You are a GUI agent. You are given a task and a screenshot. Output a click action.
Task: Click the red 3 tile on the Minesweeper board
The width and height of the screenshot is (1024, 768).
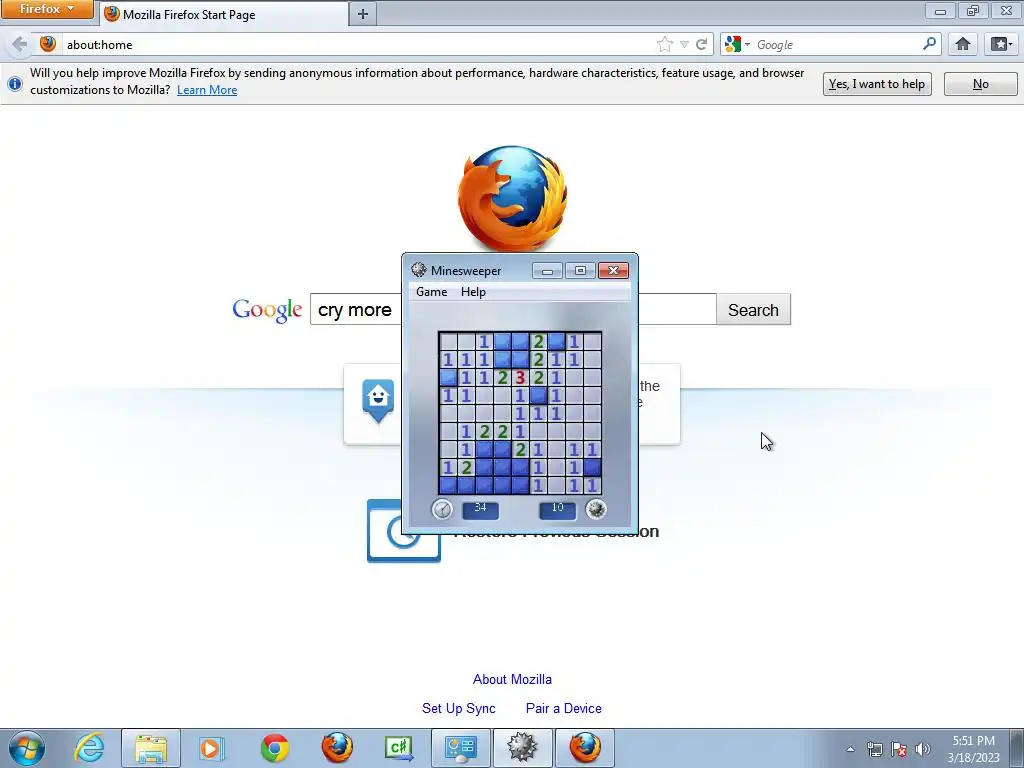pyautogui.click(x=520, y=377)
